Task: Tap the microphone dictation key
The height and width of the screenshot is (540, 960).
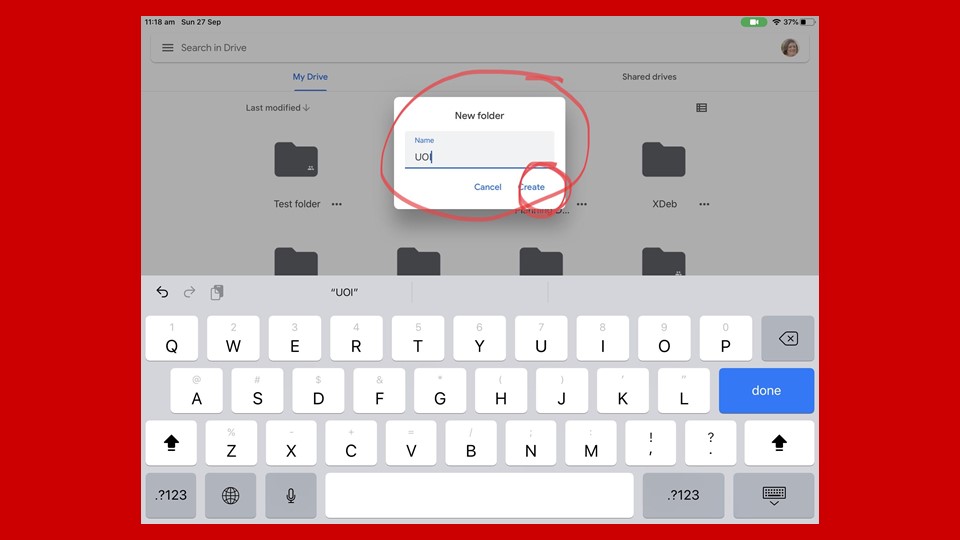Action: click(x=291, y=495)
